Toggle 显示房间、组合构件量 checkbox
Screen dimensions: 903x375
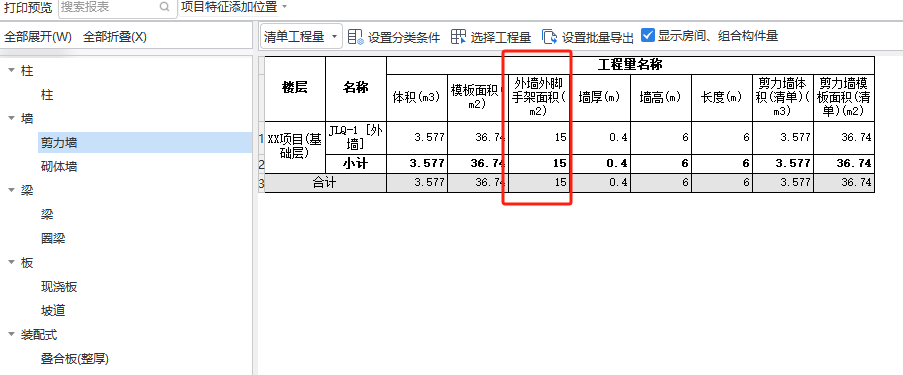pos(648,35)
